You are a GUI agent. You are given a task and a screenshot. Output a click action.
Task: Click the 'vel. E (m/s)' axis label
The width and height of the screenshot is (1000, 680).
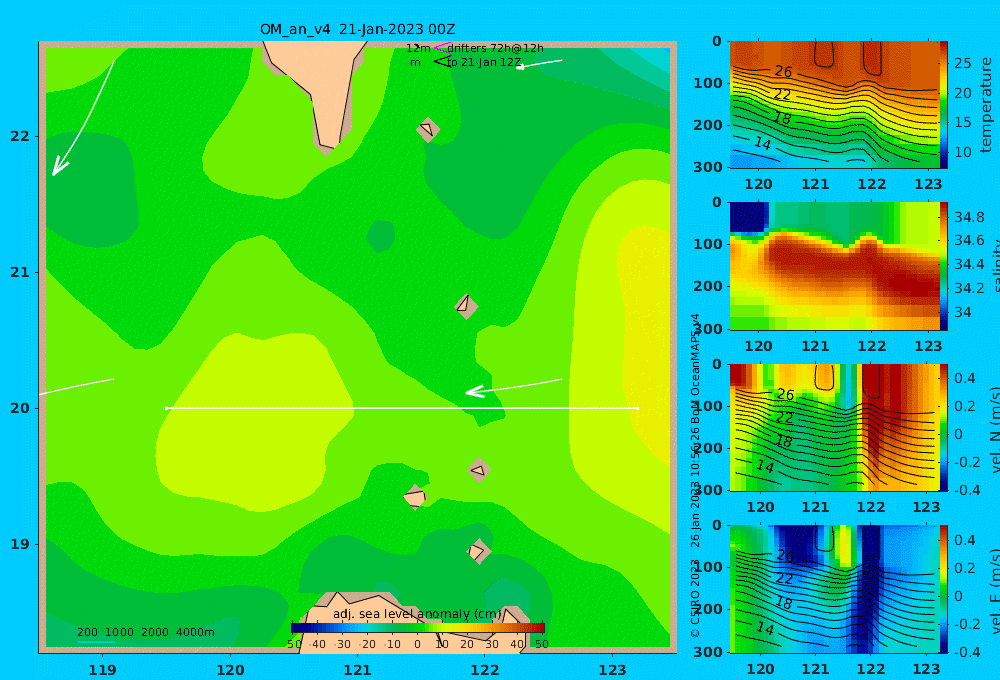994,591
